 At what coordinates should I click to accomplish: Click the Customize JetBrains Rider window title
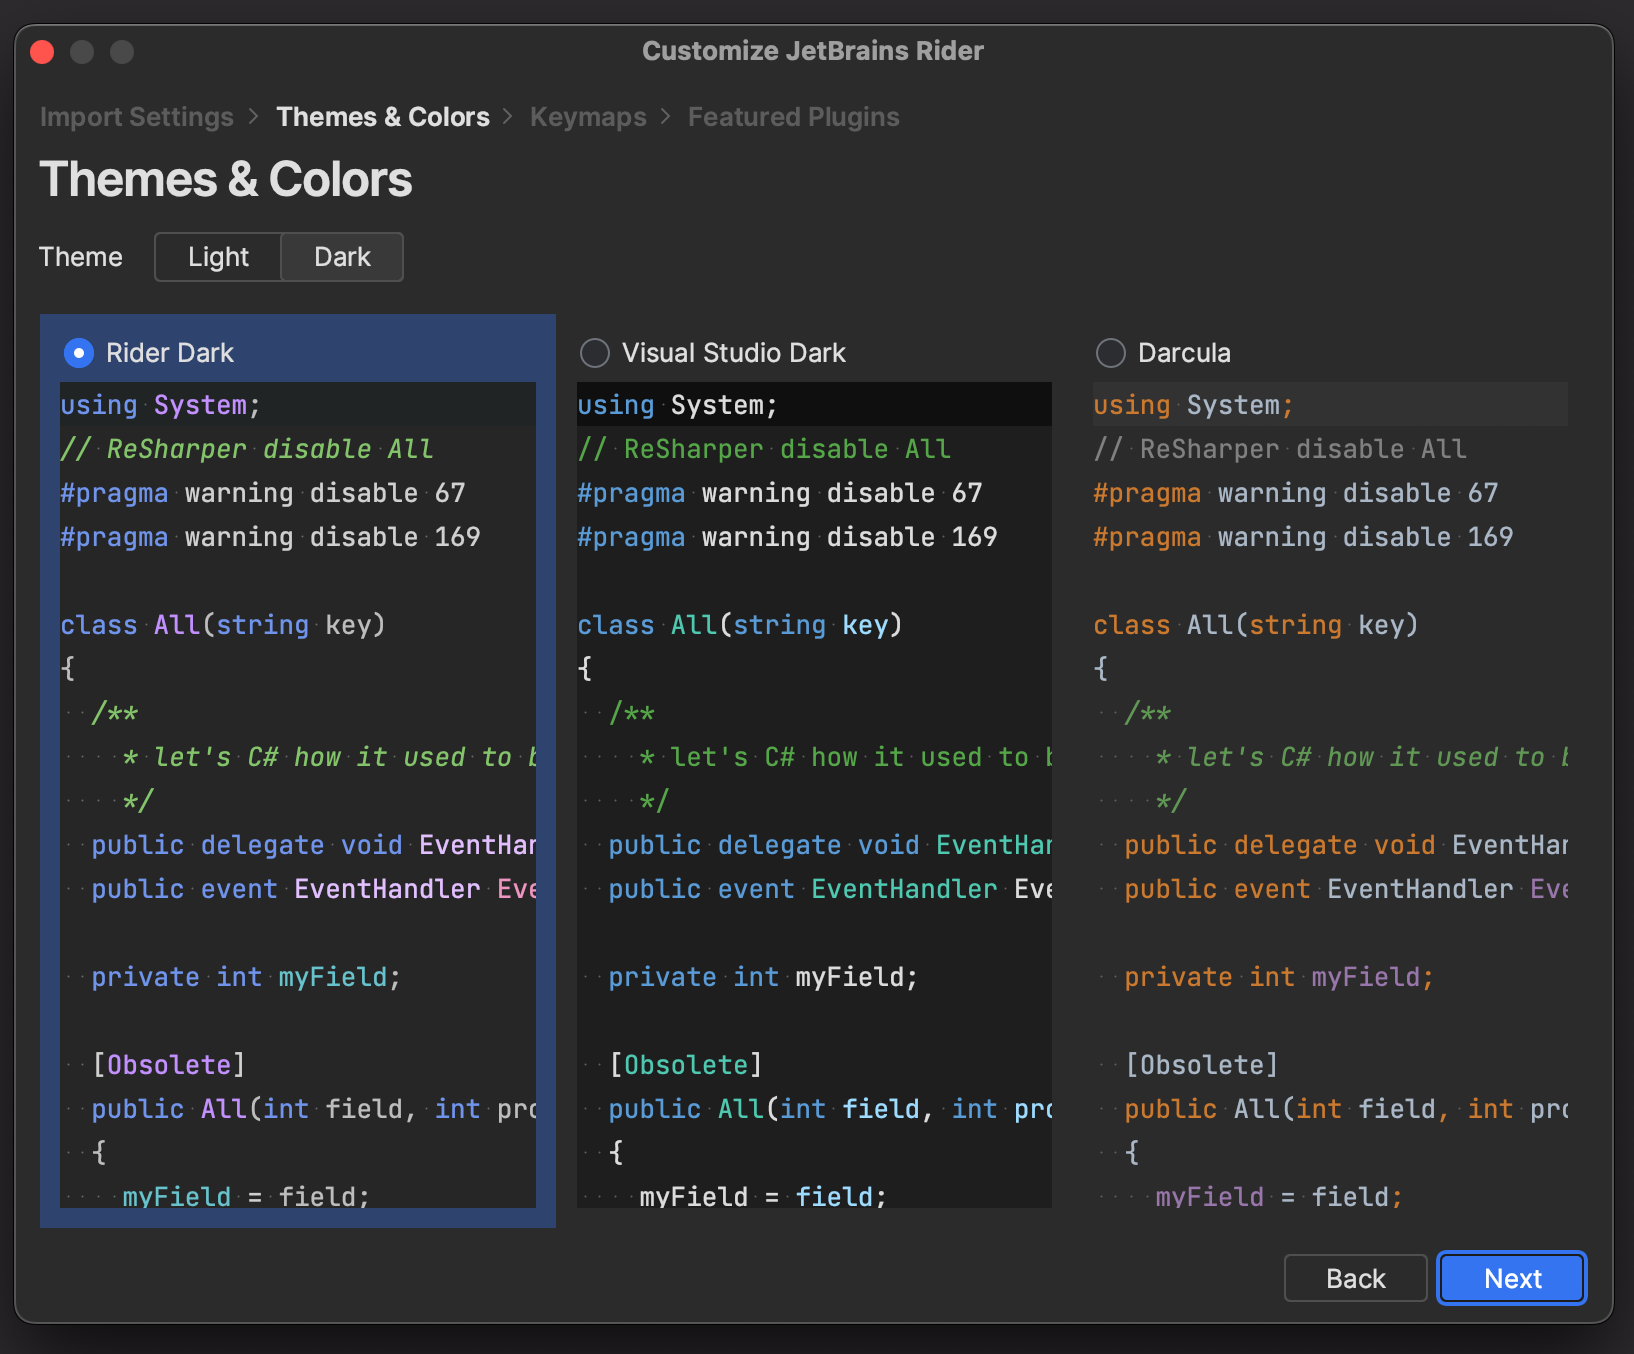pyautogui.click(x=813, y=51)
